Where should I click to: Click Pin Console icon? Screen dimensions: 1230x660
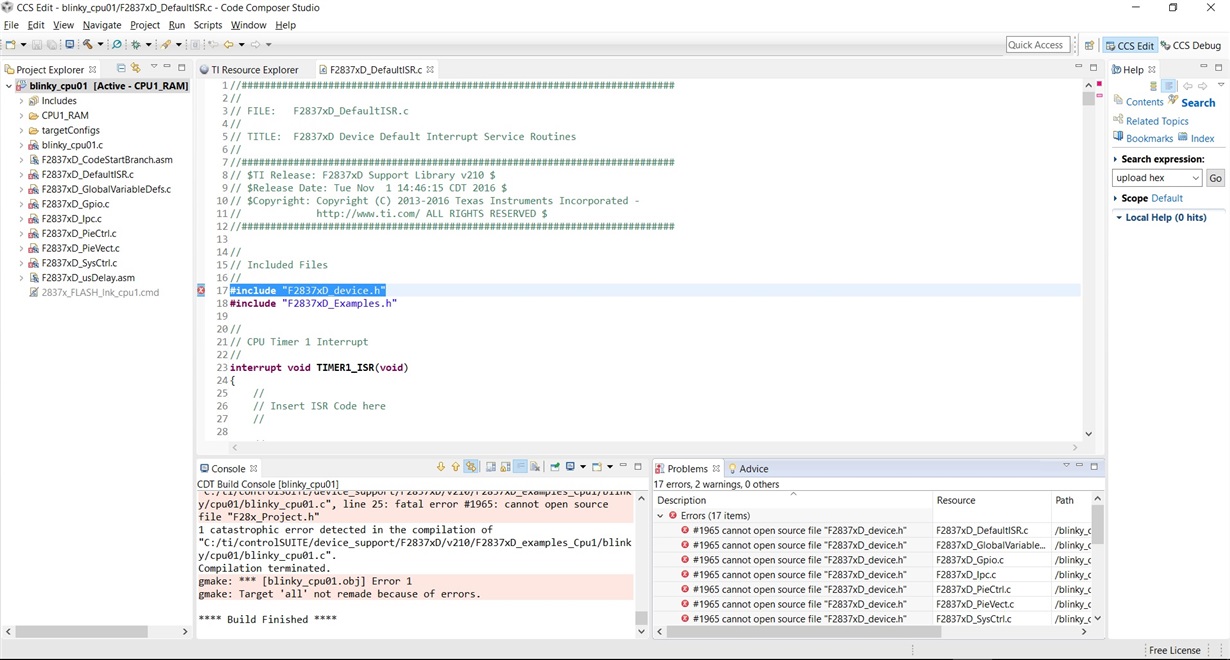point(555,467)
